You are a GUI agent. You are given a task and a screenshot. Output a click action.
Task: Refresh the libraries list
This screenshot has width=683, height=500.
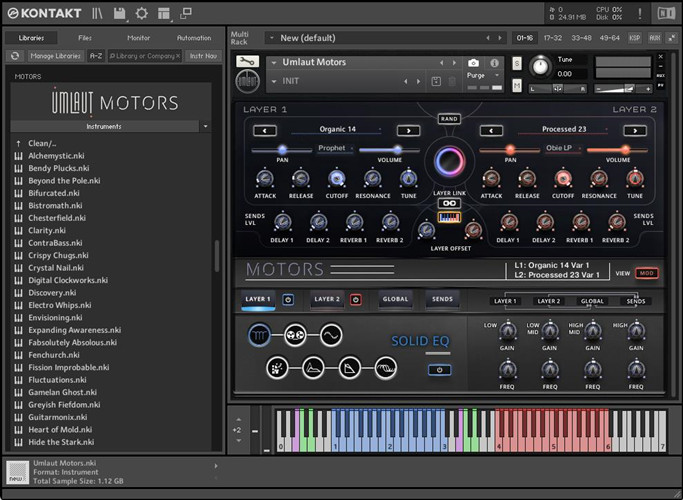pyautogui.click(x=15, y=56)
